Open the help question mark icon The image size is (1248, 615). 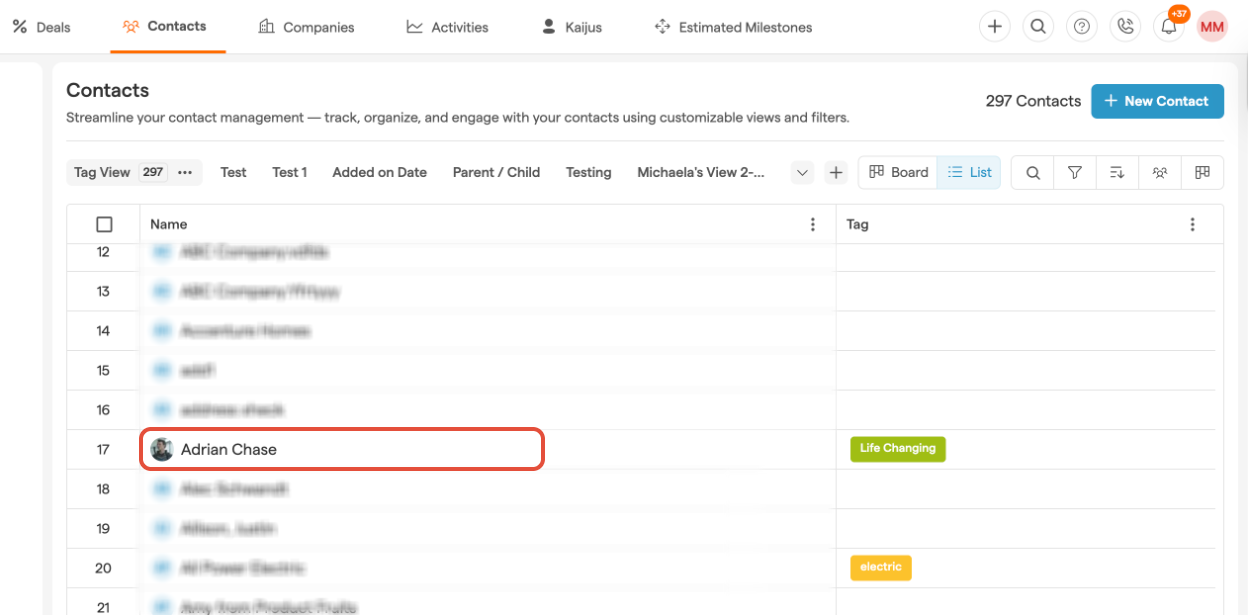[x=1081, y=27]
